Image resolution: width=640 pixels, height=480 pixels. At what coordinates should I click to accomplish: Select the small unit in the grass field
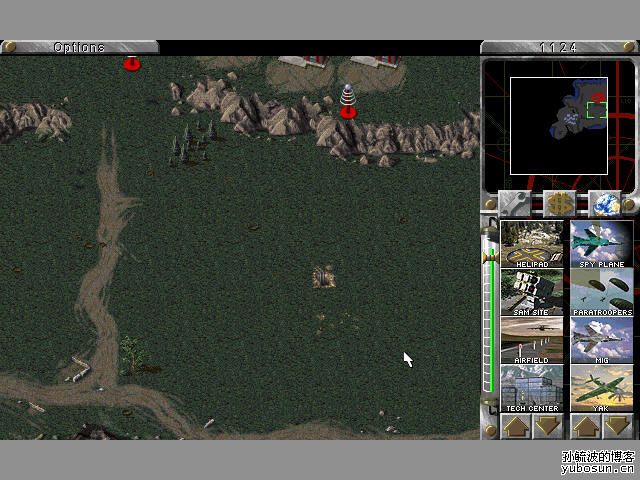pos(324,277)
